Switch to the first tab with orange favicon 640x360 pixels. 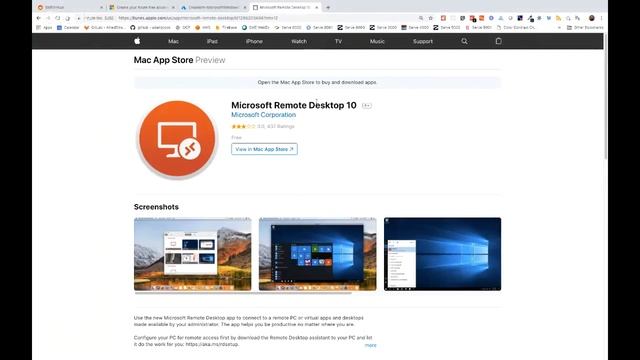tap(70, 7)
